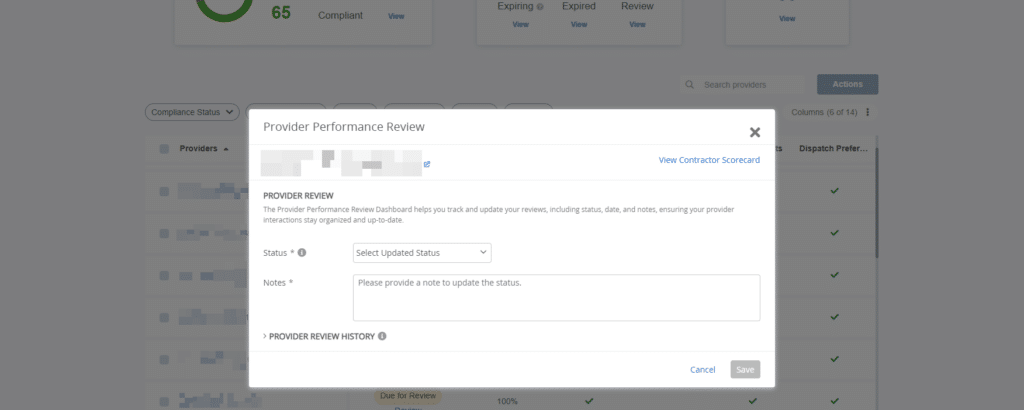Click the info icon beside Expiring
The width and height of the screenshot is (1024, 410).
540,7
